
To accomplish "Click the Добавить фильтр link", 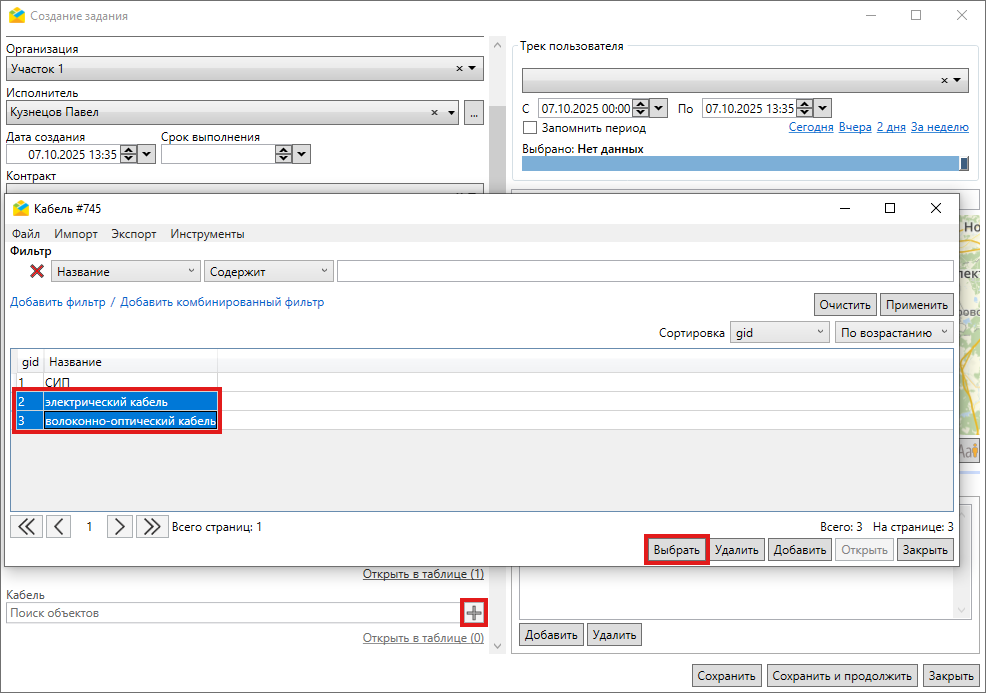I will [x=57, y=302].
